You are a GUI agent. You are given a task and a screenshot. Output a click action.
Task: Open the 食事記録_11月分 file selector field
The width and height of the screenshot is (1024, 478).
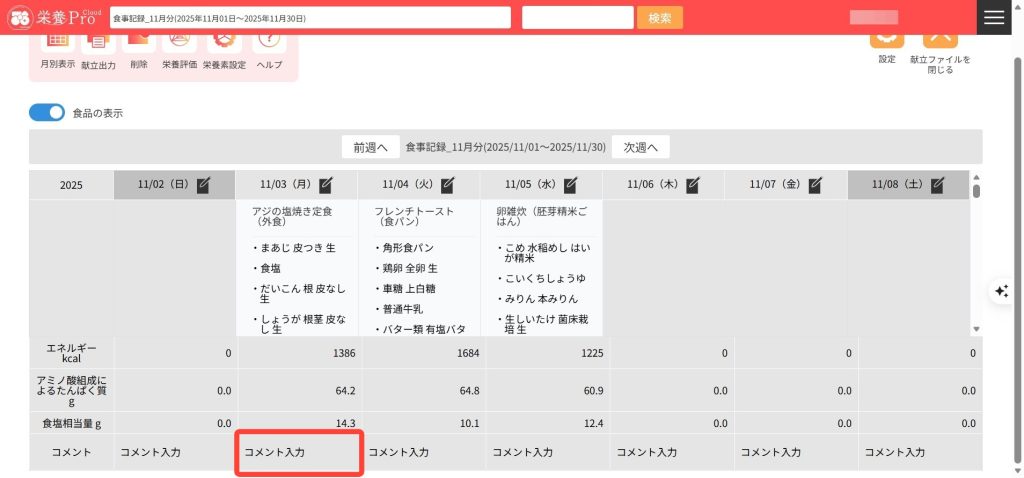[x=309, y=18]
